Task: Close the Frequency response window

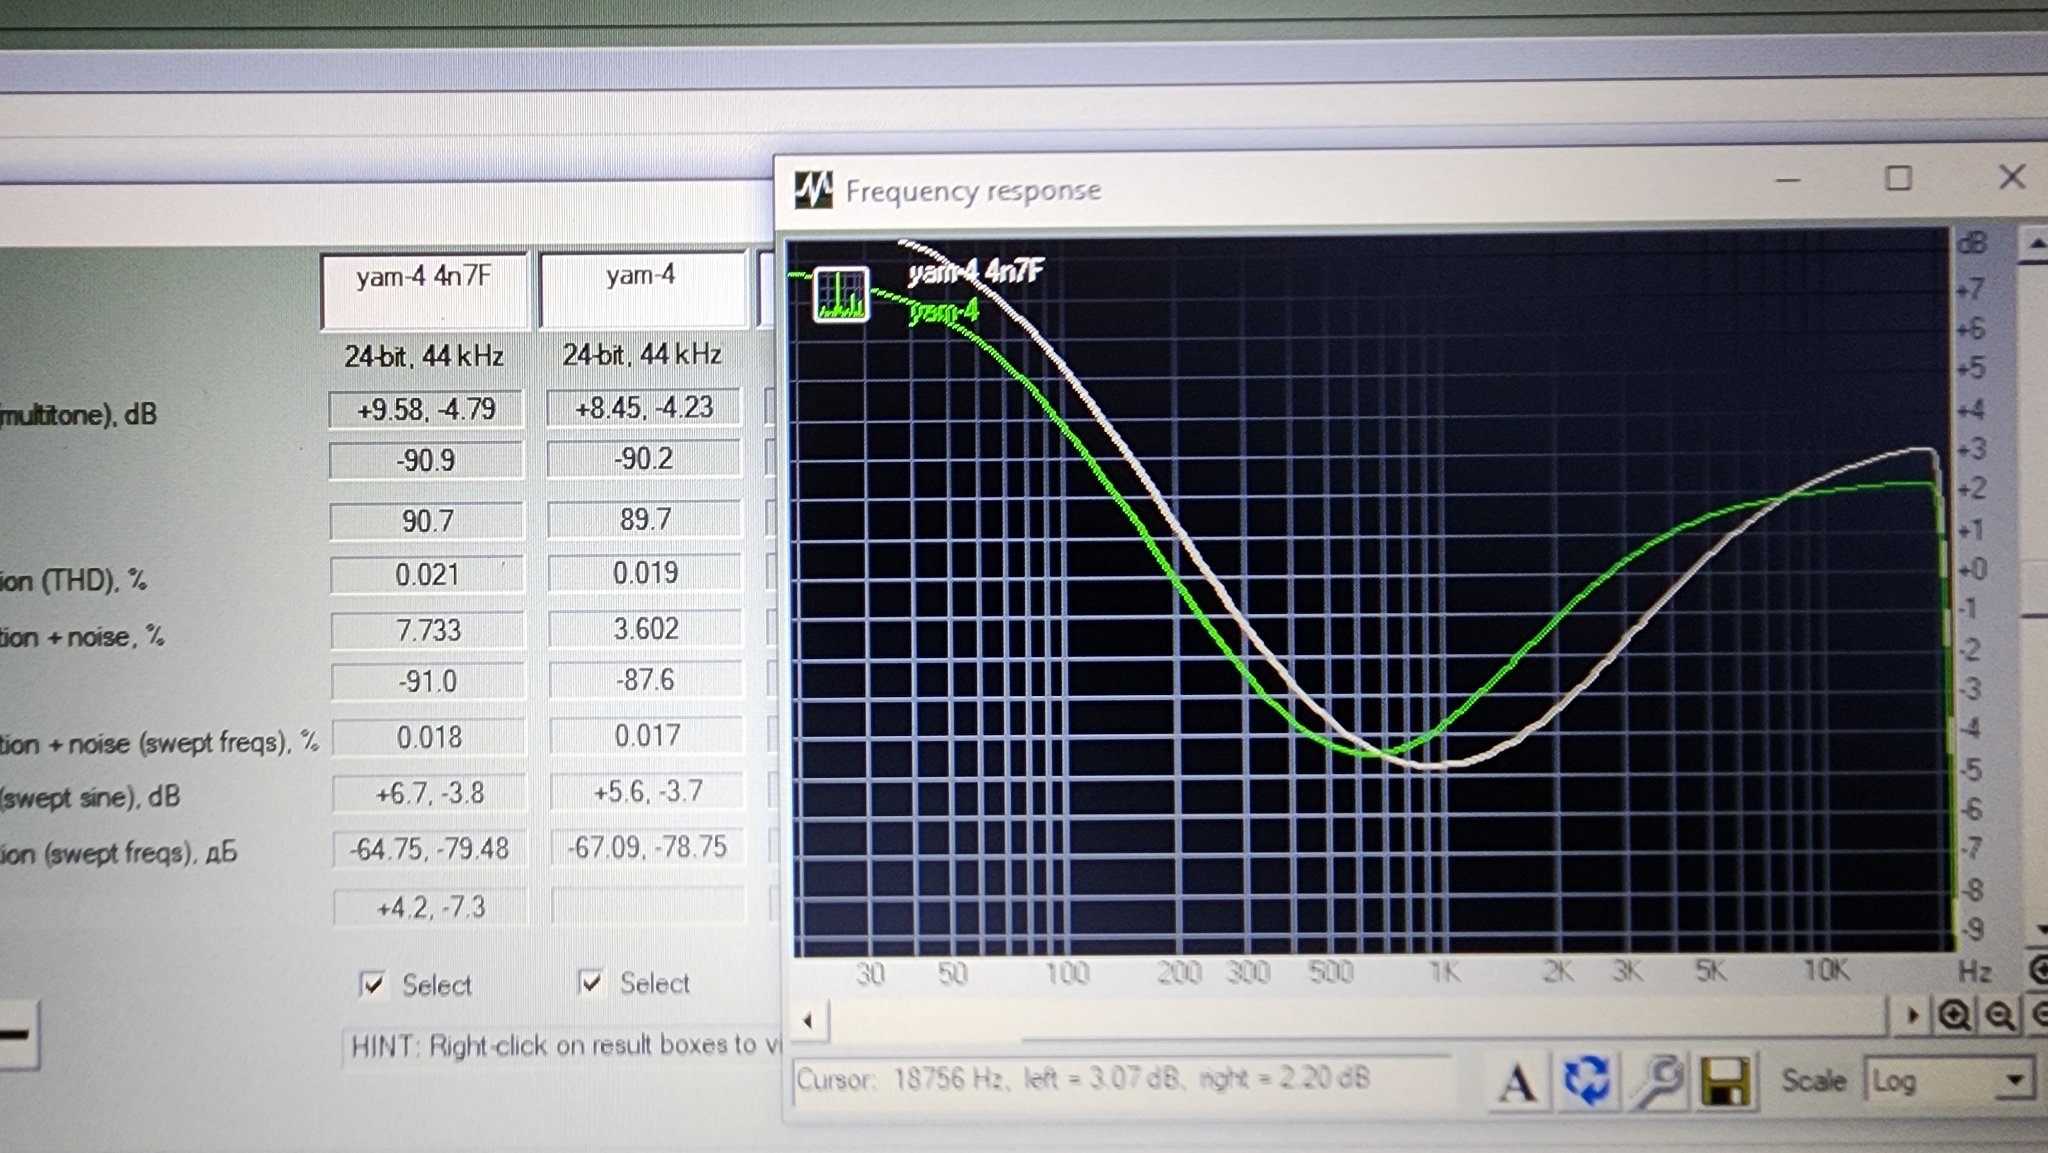Action: pos(2012,177)
